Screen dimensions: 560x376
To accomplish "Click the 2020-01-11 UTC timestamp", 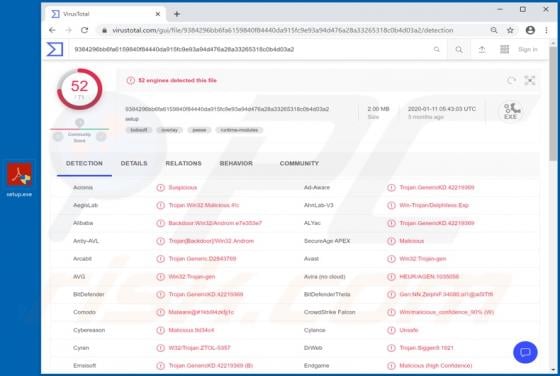I will (x=442, y=109).
